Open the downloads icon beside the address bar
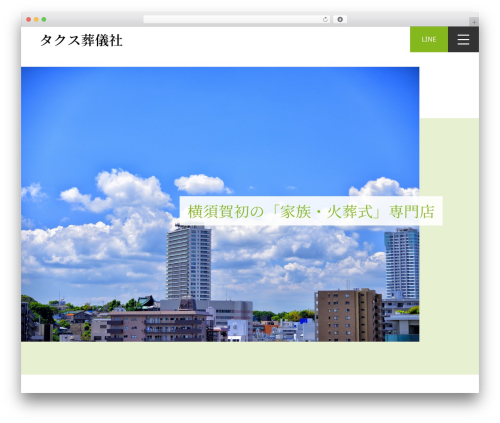The image size is (500, 423). click(x=340, y=20)
